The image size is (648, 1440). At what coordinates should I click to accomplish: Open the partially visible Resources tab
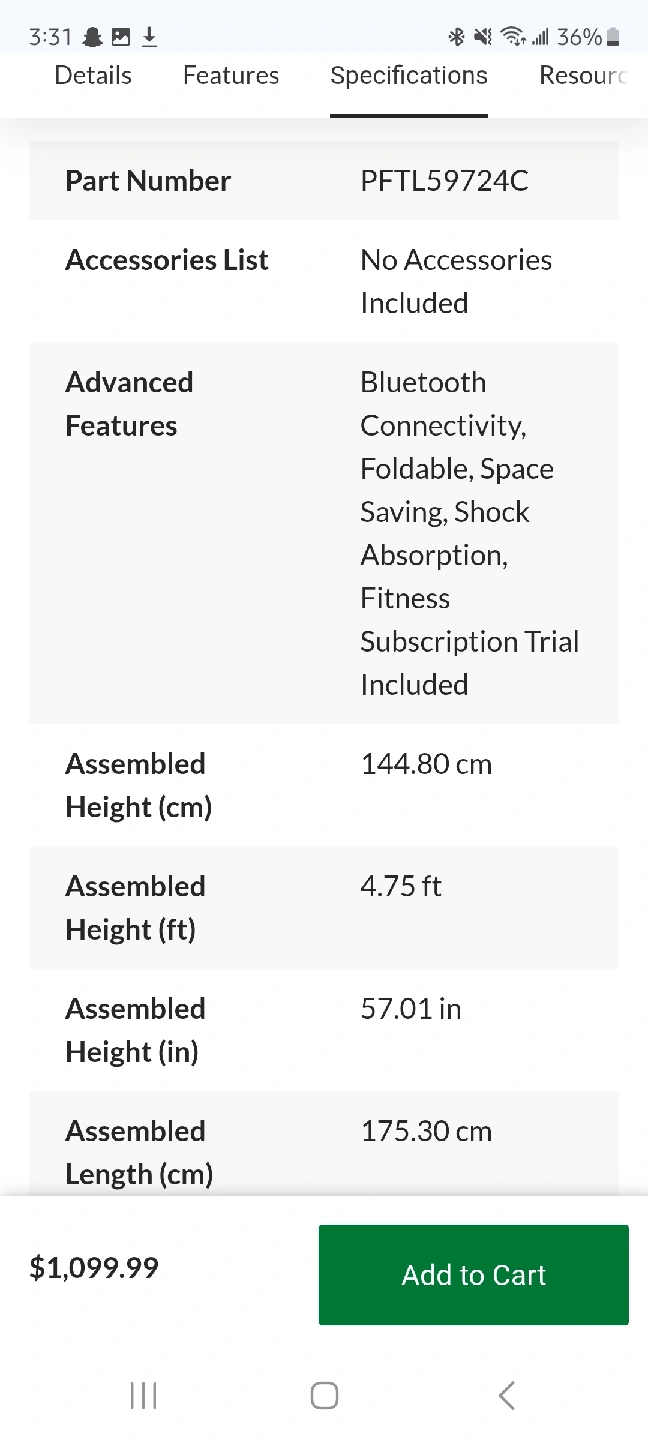coord(583,76)
